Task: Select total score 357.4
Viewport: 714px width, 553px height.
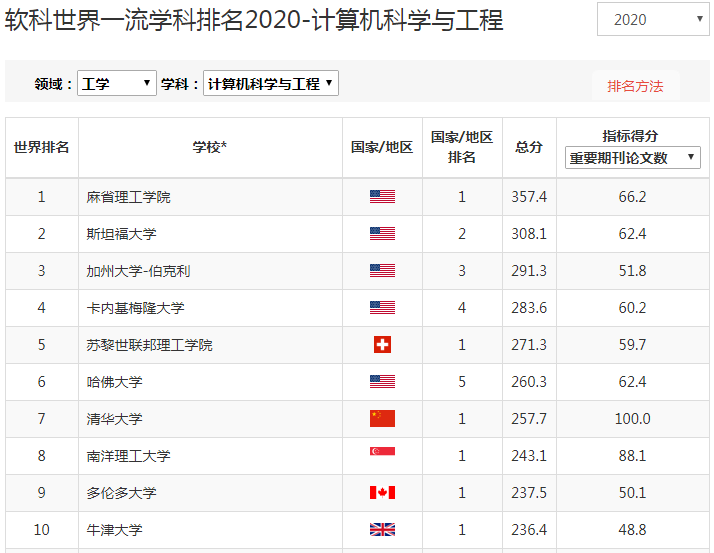Action: click(x=529, y=197)
